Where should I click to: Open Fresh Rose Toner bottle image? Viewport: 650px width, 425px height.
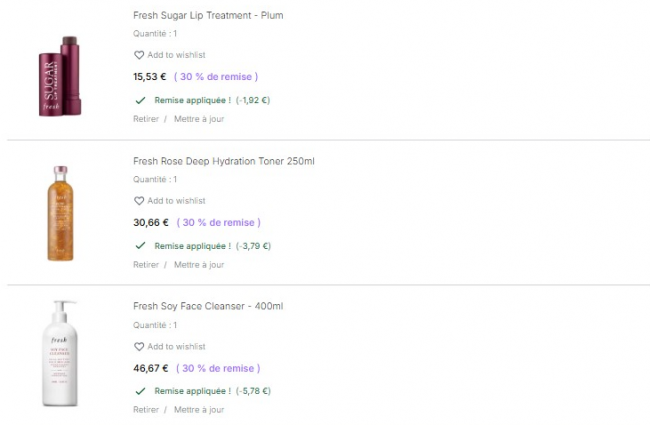point(60,214)
